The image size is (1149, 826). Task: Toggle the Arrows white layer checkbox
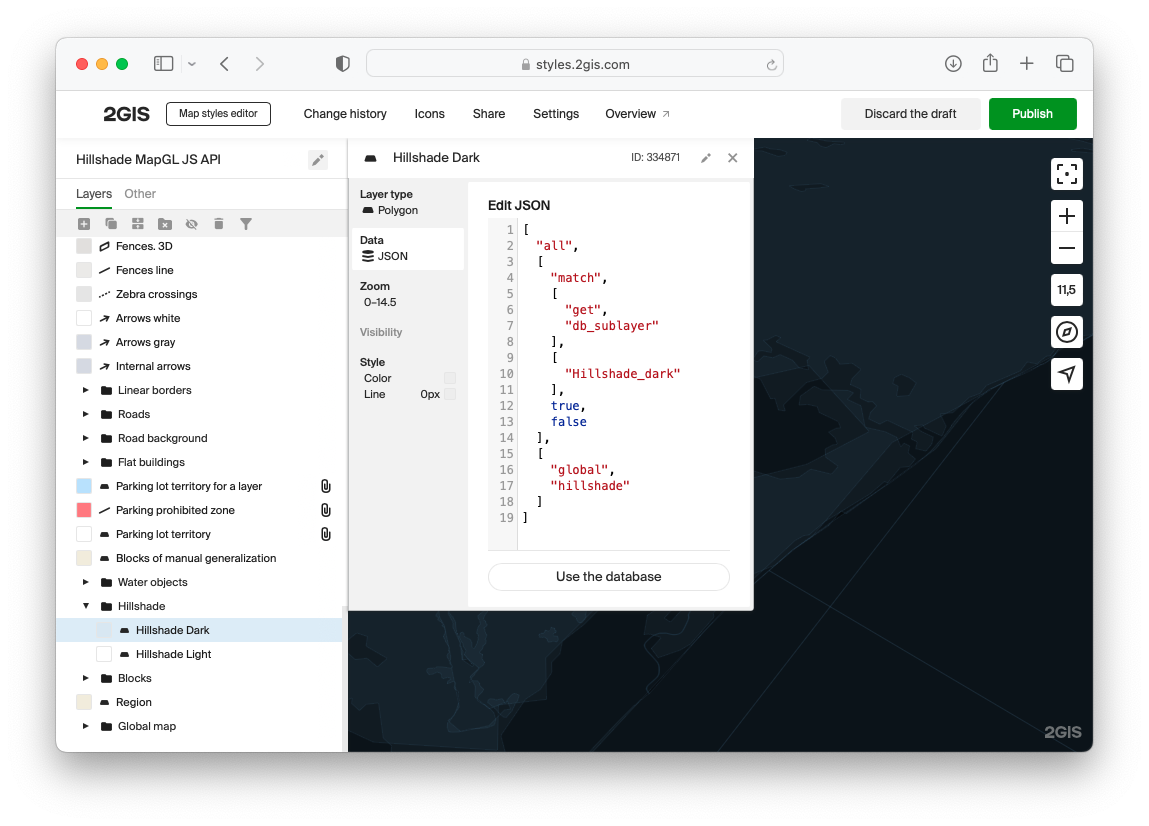coord(84,318)
